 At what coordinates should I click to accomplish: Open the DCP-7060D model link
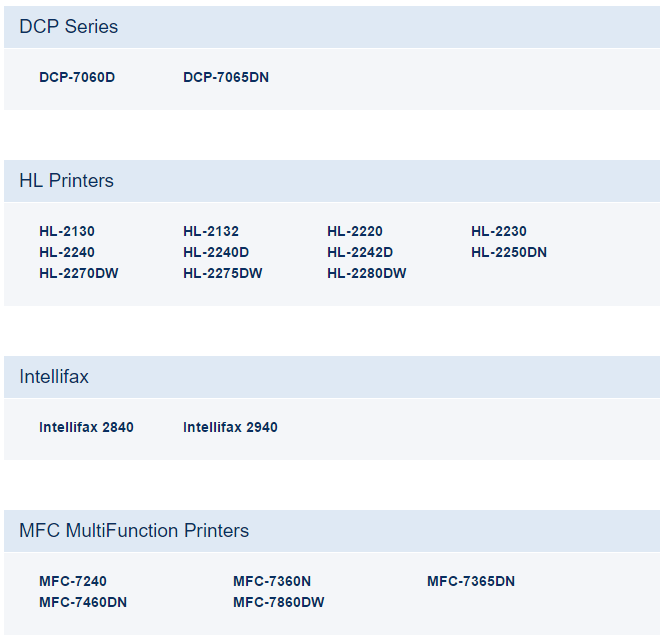[77, 77]
